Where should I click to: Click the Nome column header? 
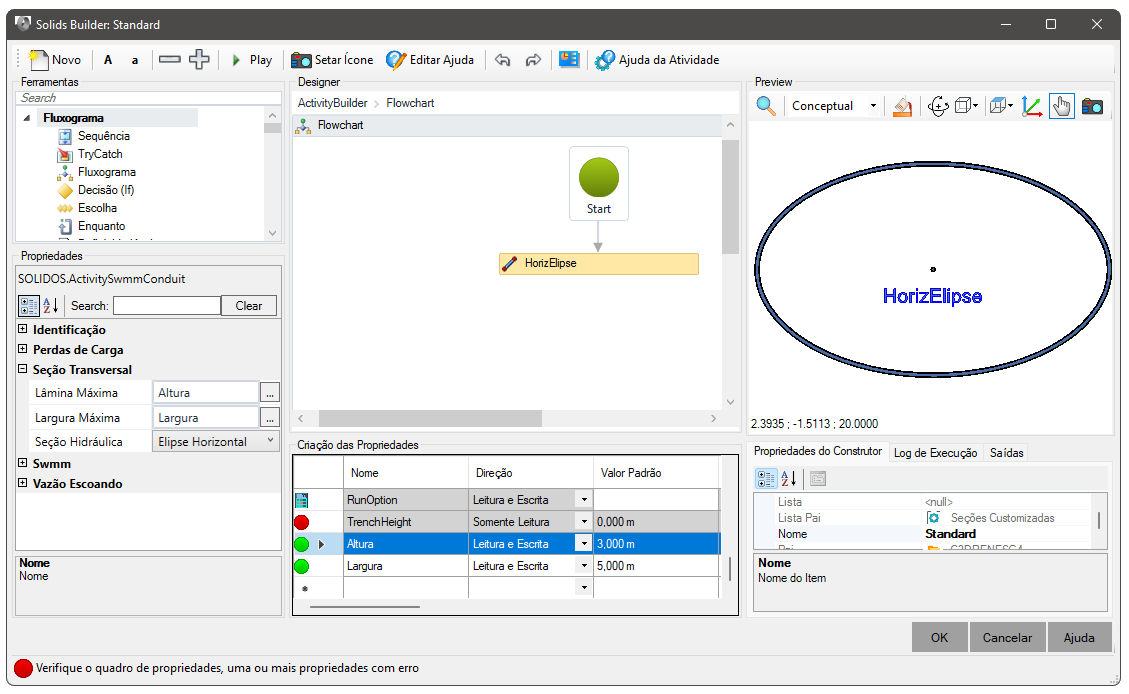[x=405, y=473]
